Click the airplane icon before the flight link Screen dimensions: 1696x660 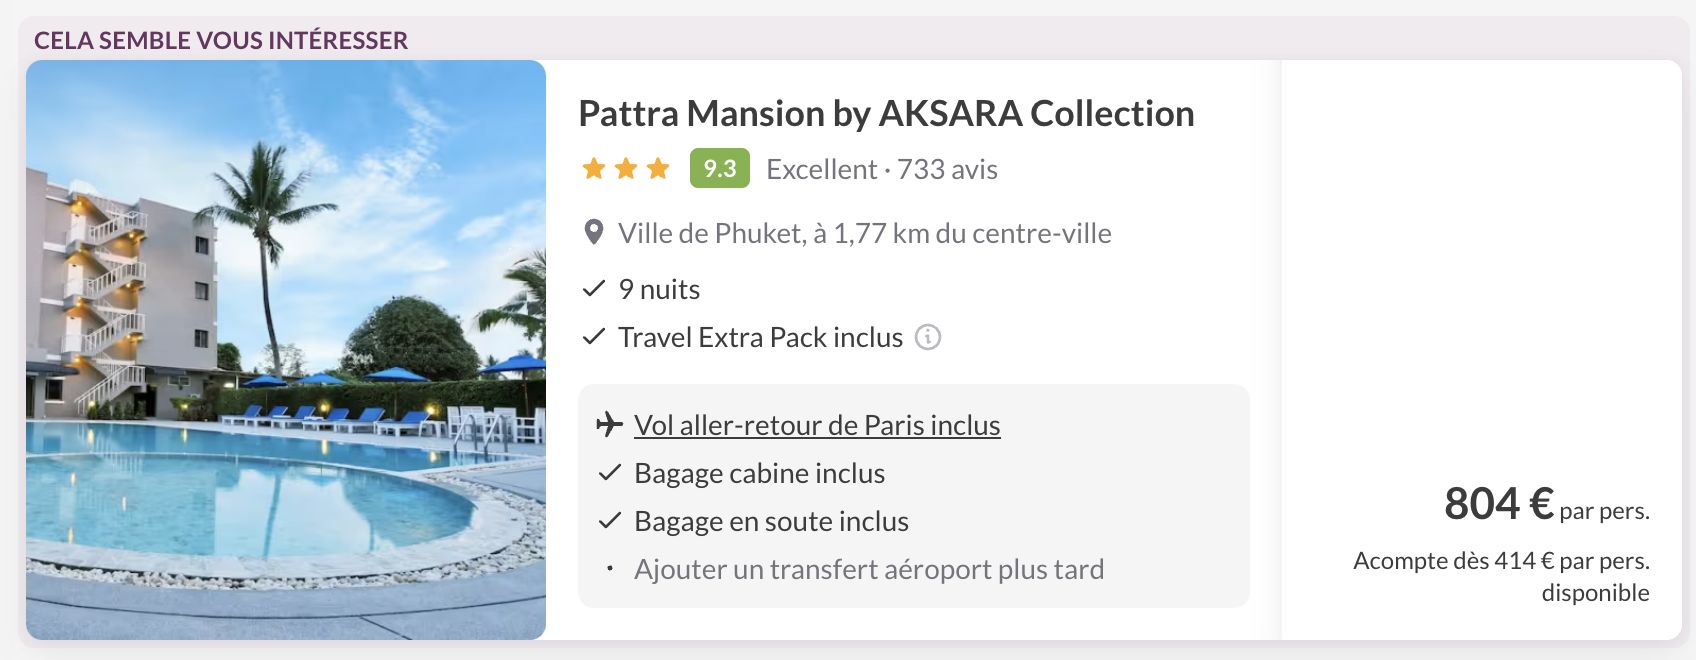[x=609, y=425]
